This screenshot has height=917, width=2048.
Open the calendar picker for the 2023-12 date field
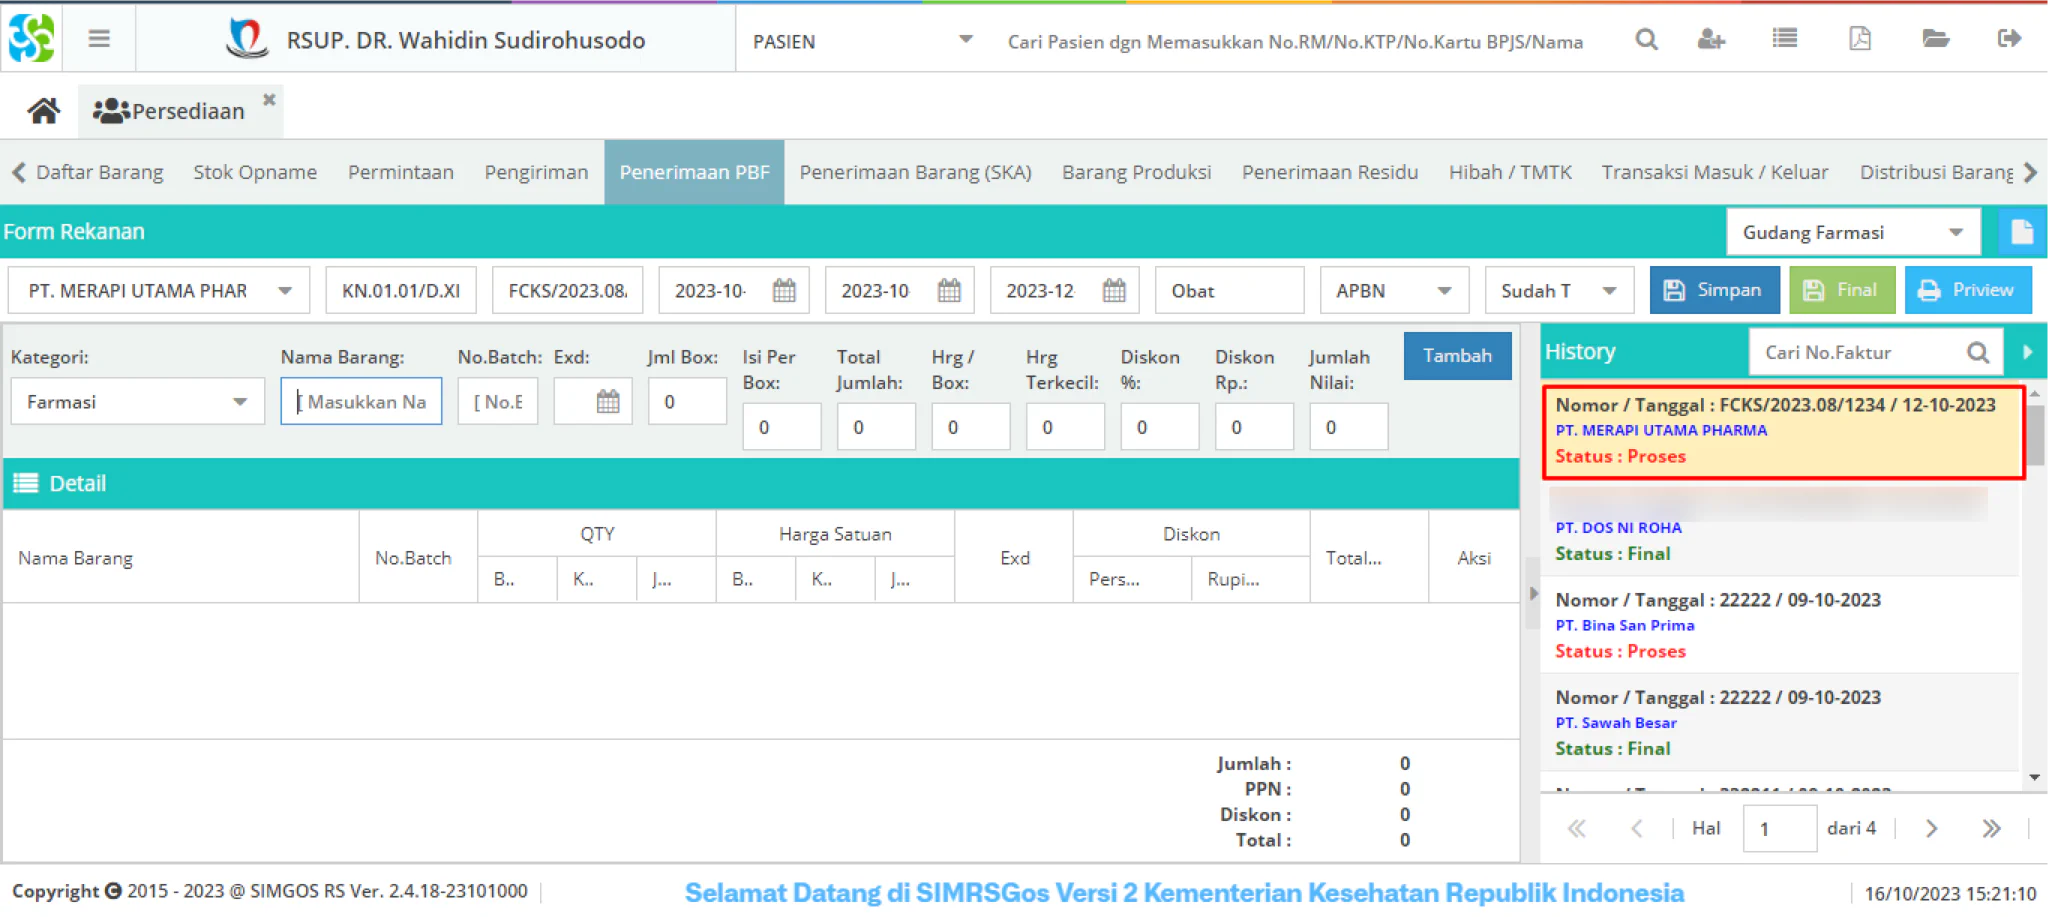click(x=1114, y=290)
